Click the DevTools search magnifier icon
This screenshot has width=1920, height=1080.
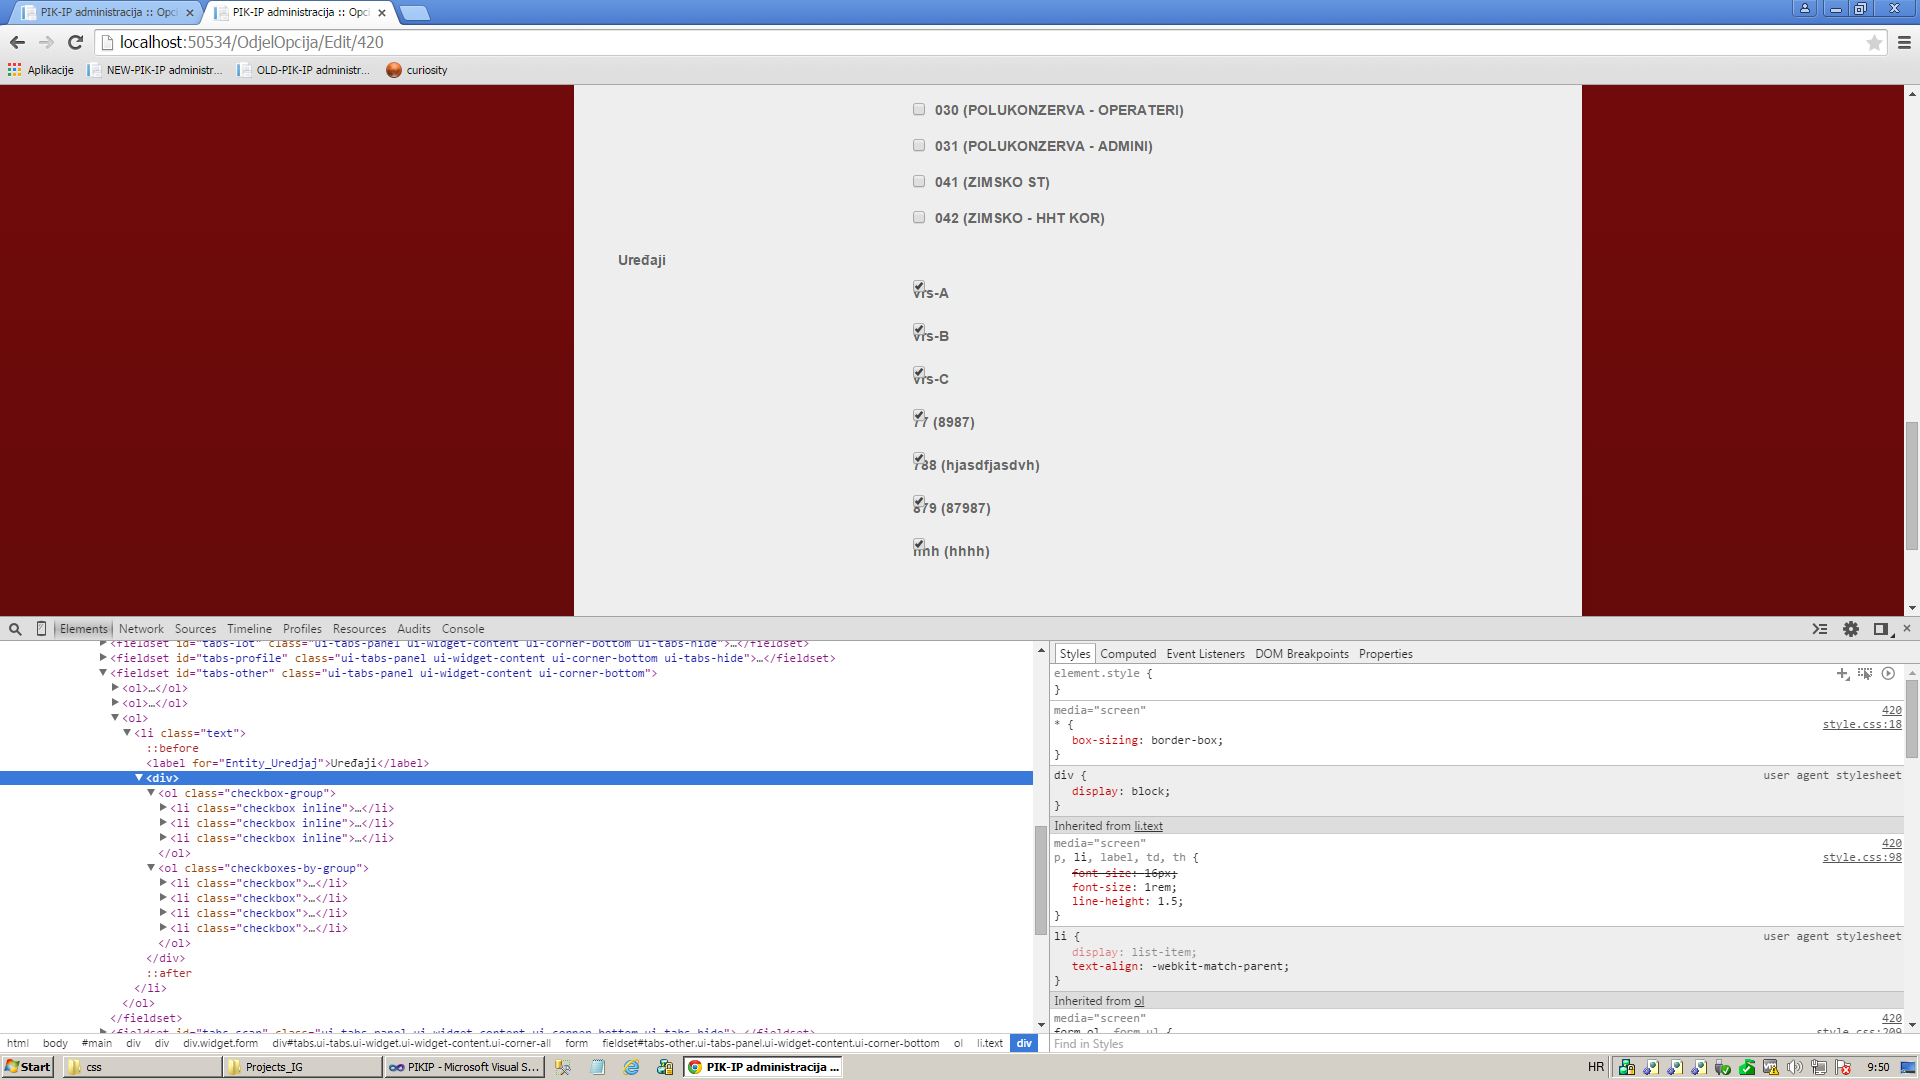click(15, 629)
